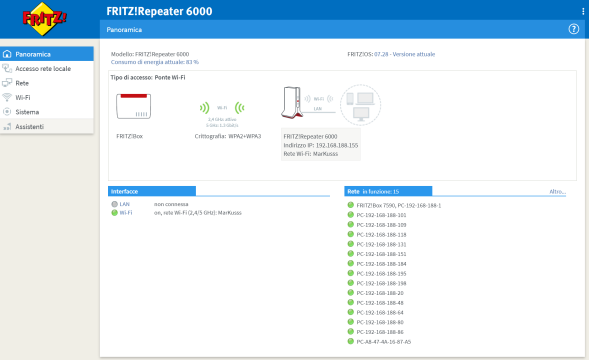Click the Rete Wi-Fi: MarKusss text
Screen dimensions: 589x360
[x=311, y=154]
